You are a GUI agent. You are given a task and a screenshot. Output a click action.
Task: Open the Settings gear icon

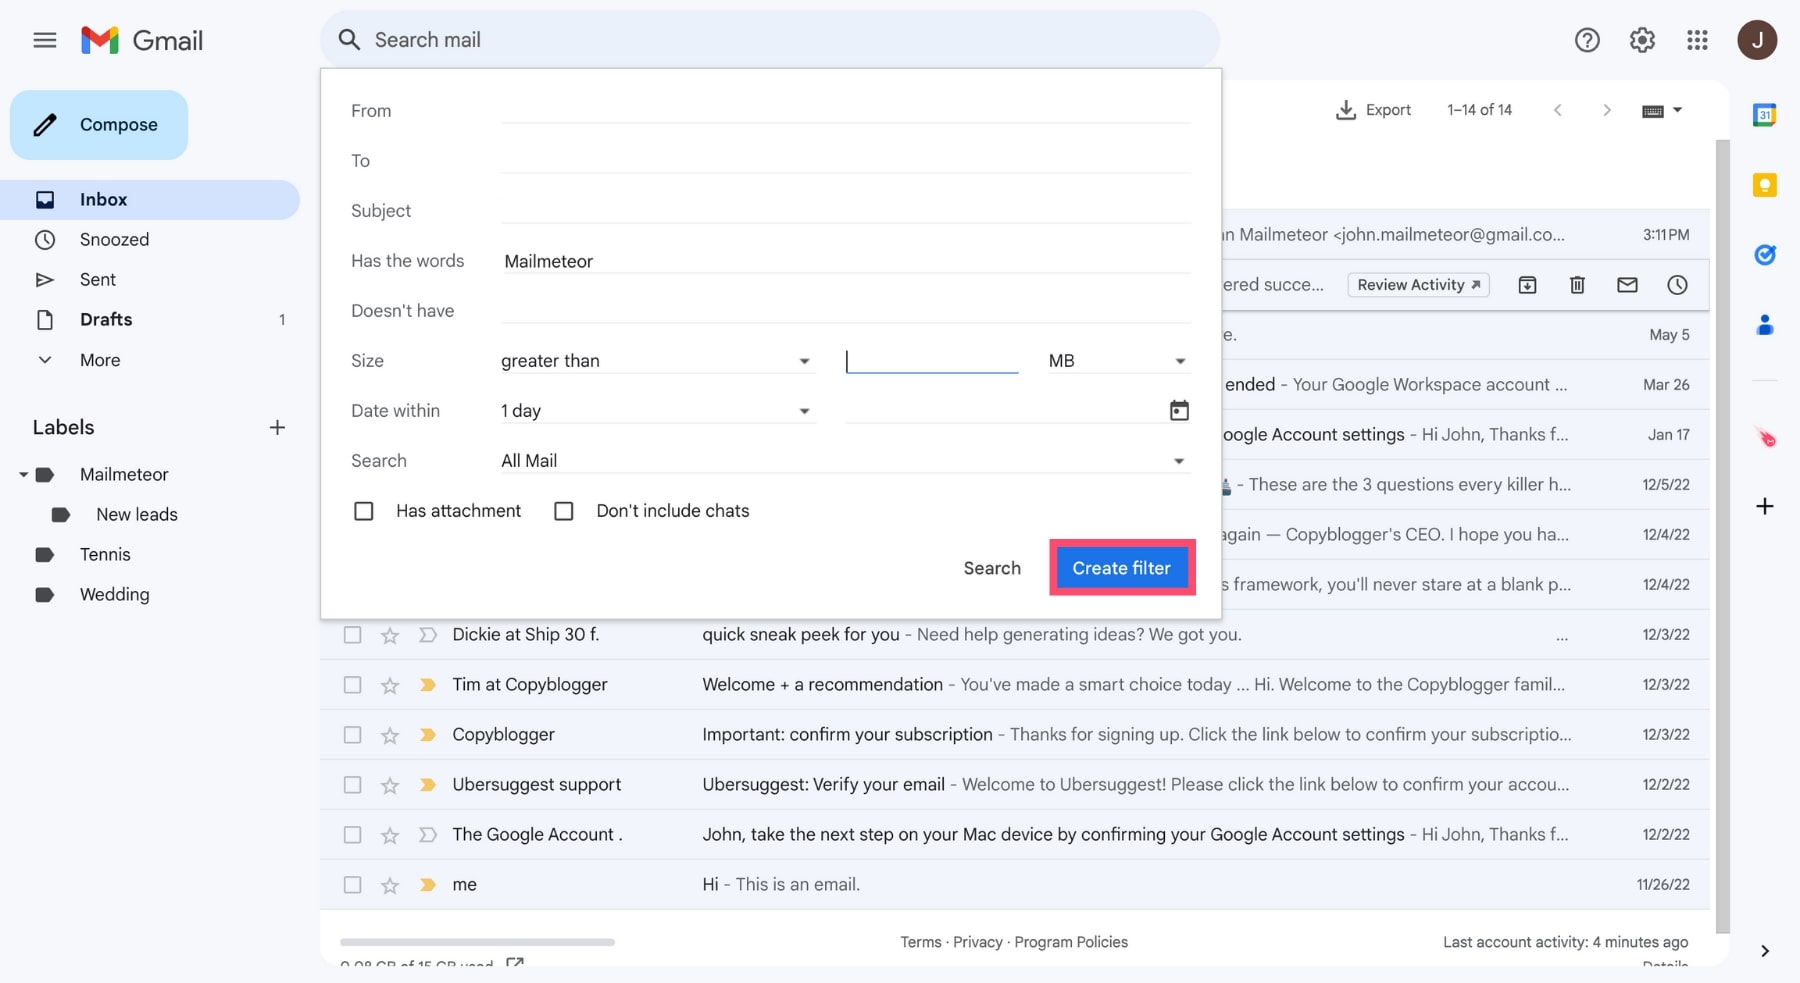click(x=1642, y=40)
